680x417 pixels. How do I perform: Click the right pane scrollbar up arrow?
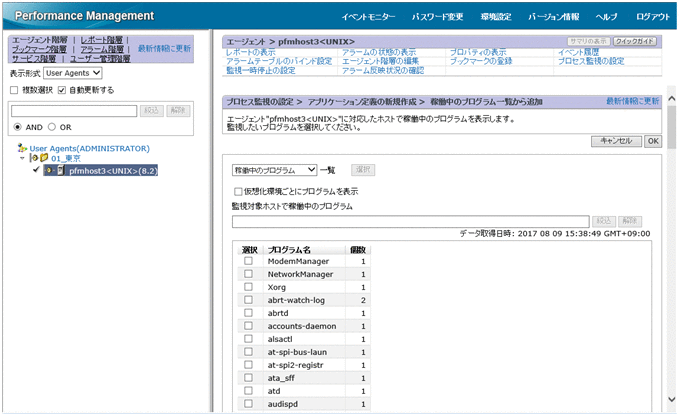[x=671, y=99]
